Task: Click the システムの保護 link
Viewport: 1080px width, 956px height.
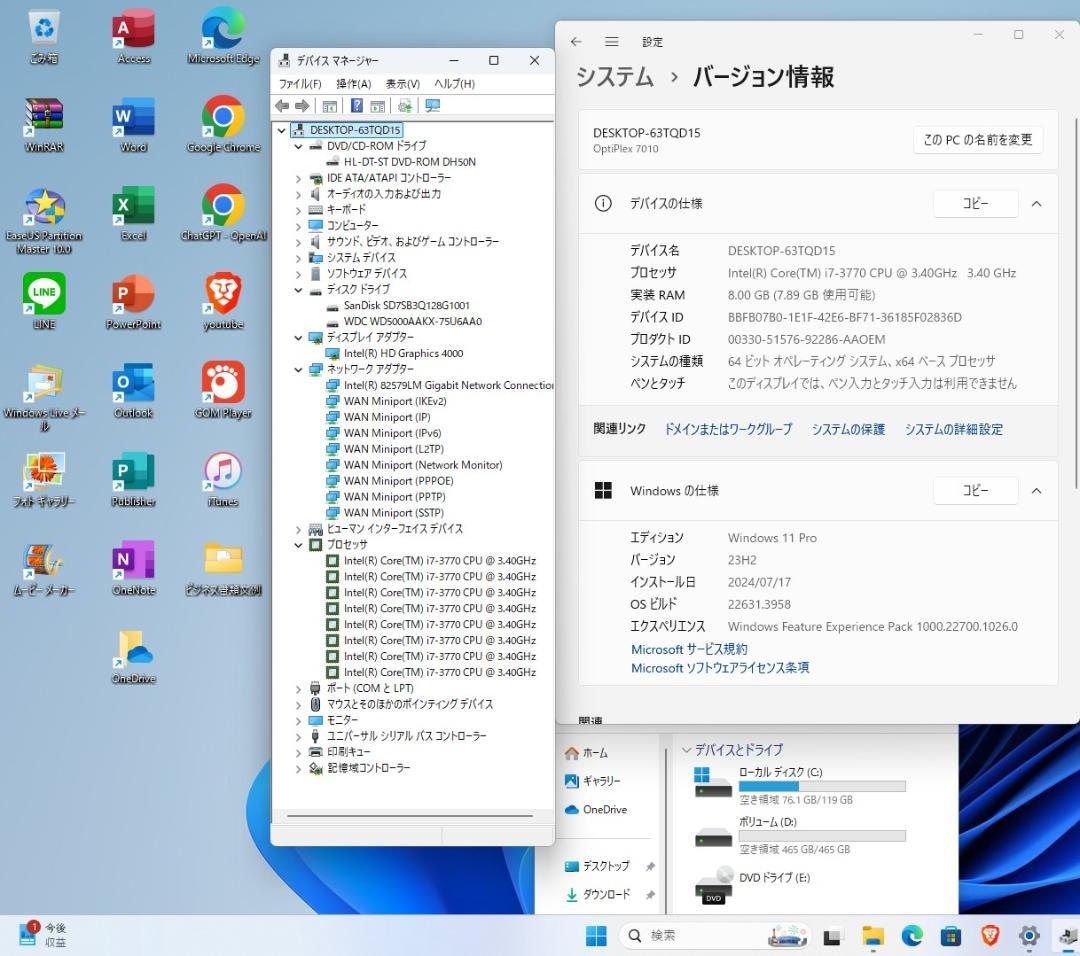Action: [x=847, y=428]
